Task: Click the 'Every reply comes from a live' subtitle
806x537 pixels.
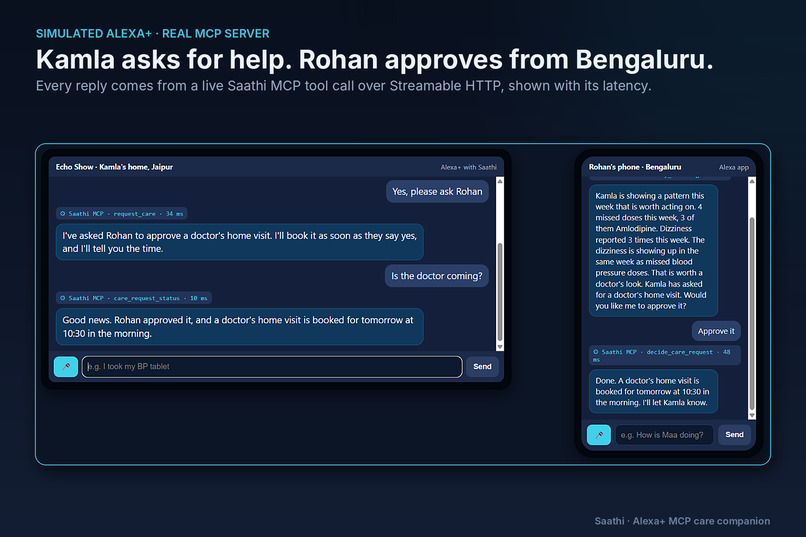Action: pos(343,86)
